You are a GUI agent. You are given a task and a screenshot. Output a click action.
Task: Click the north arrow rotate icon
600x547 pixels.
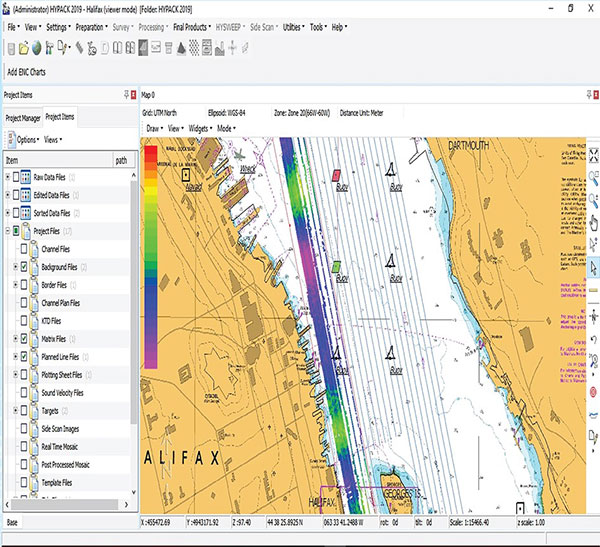pos(593,317)
